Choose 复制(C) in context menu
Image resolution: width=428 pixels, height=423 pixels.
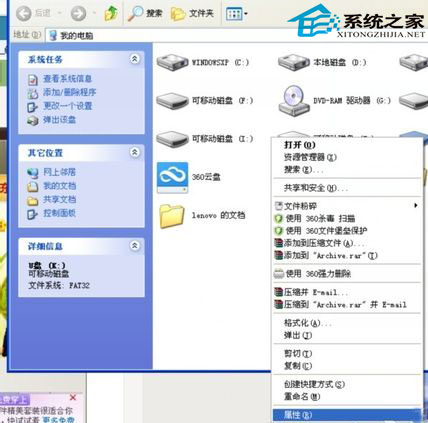coord(347,366)
